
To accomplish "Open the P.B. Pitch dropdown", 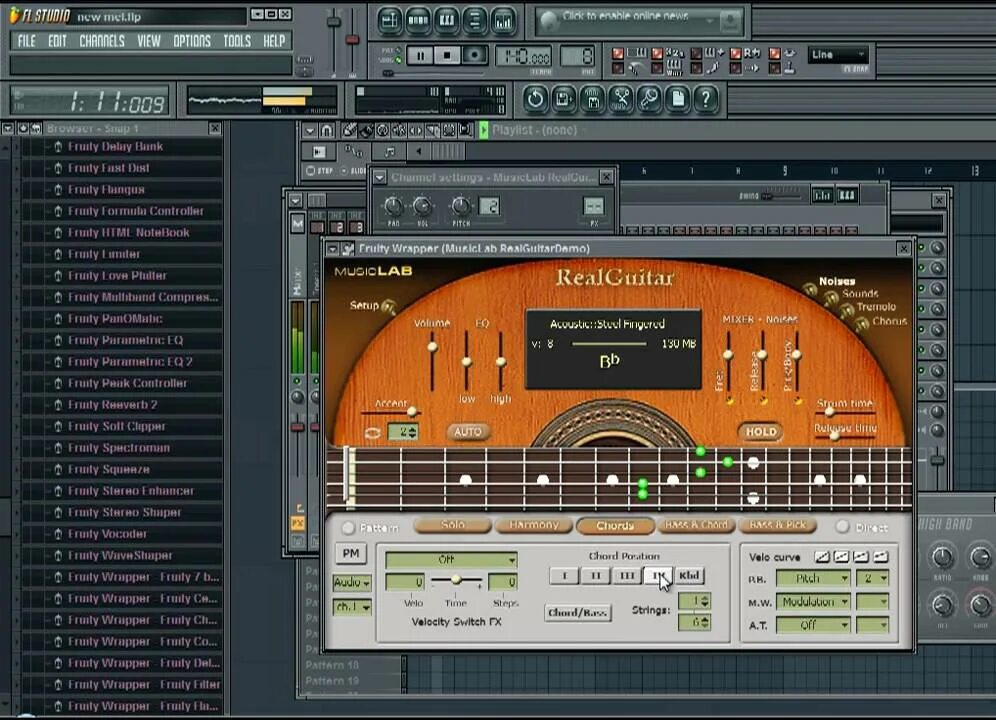I will (x=814, y=578).
